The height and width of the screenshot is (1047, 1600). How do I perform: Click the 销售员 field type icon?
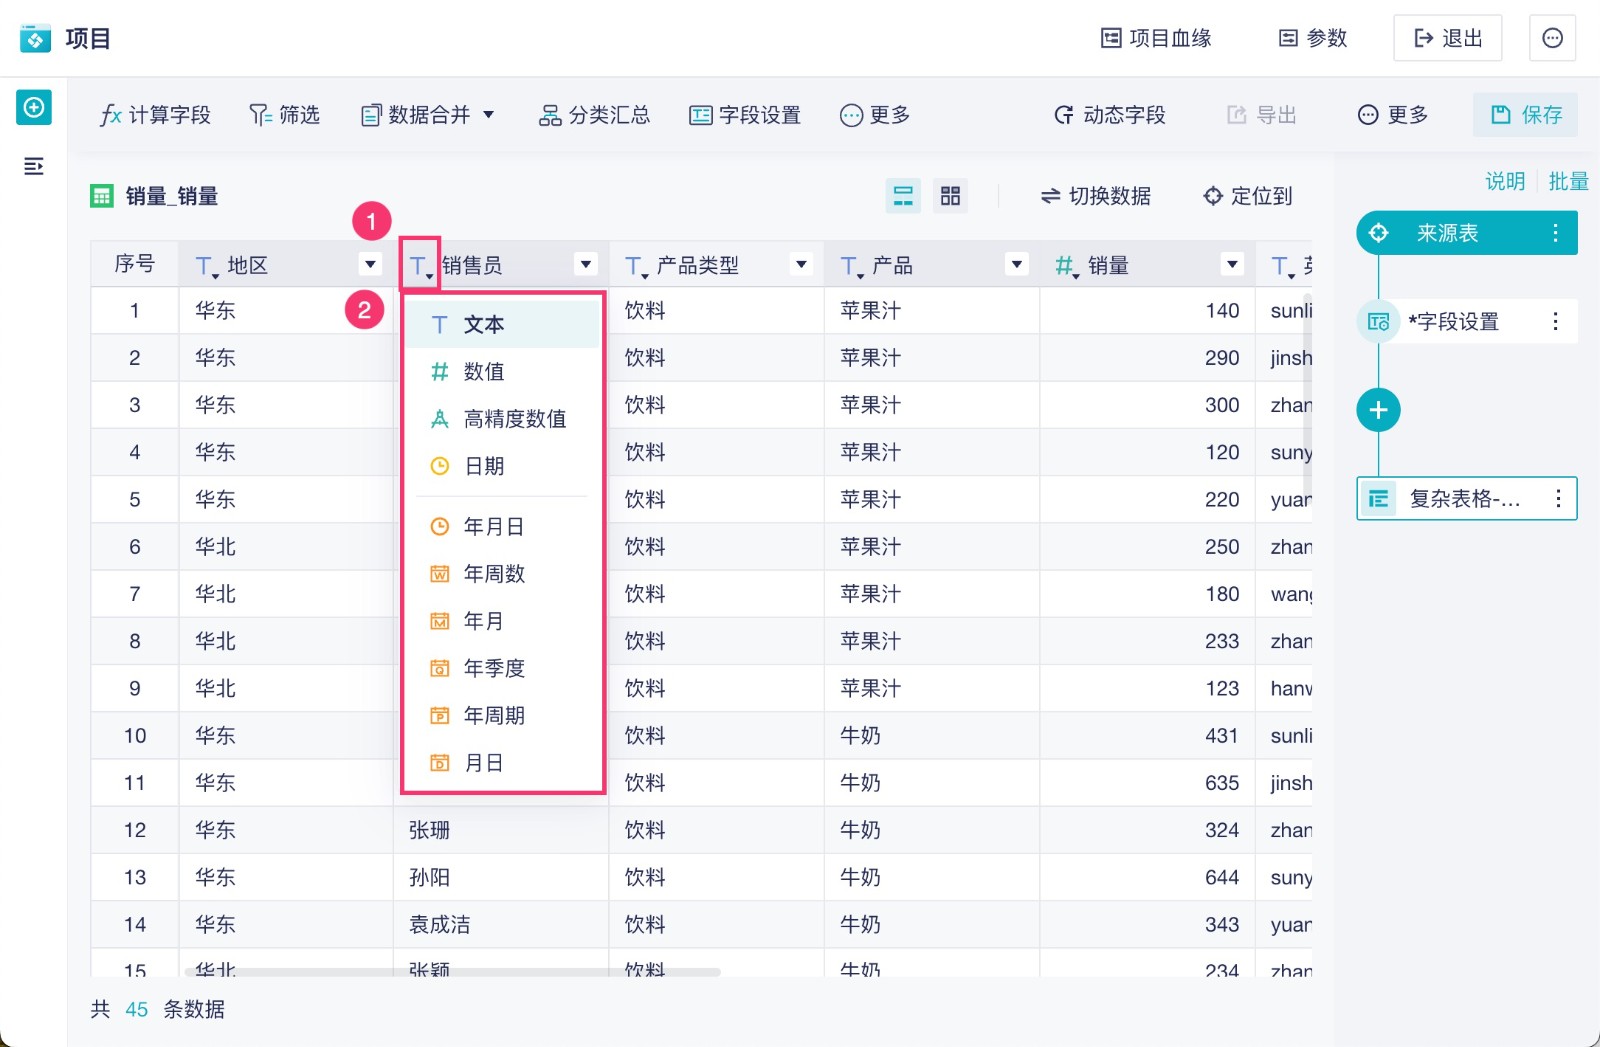click(x=420, y=265)
